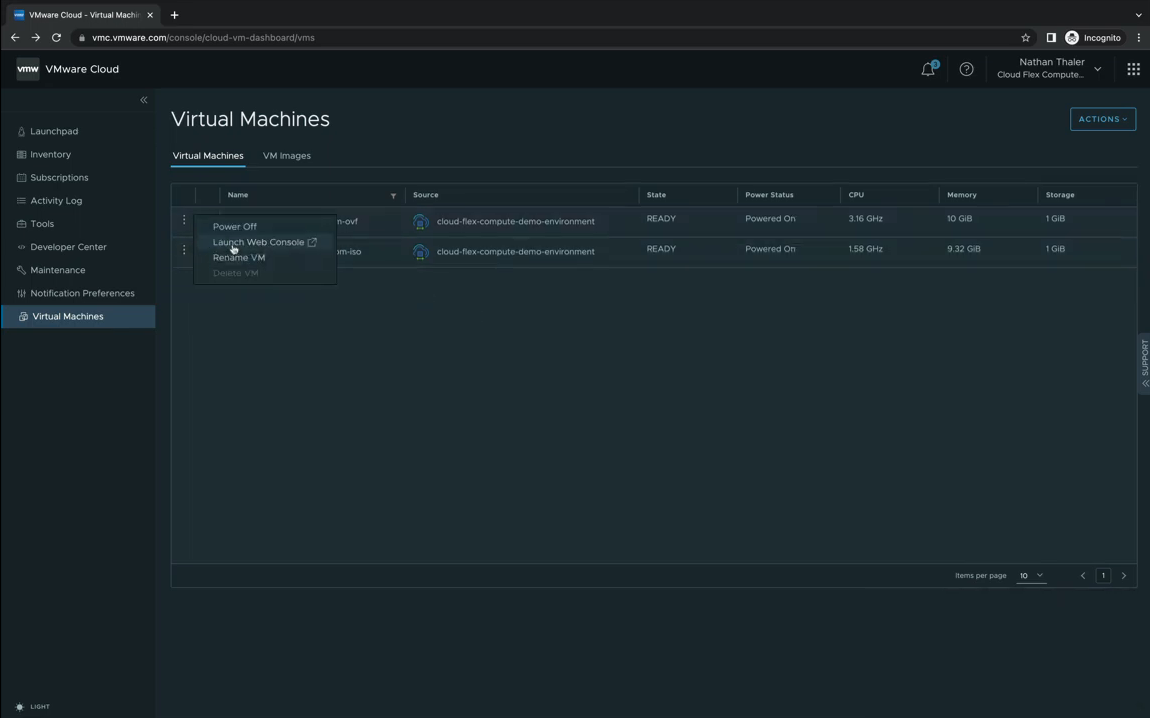The image size is (1150, 718).
Task: Open the notifications bell
Action: coord(929,69)
